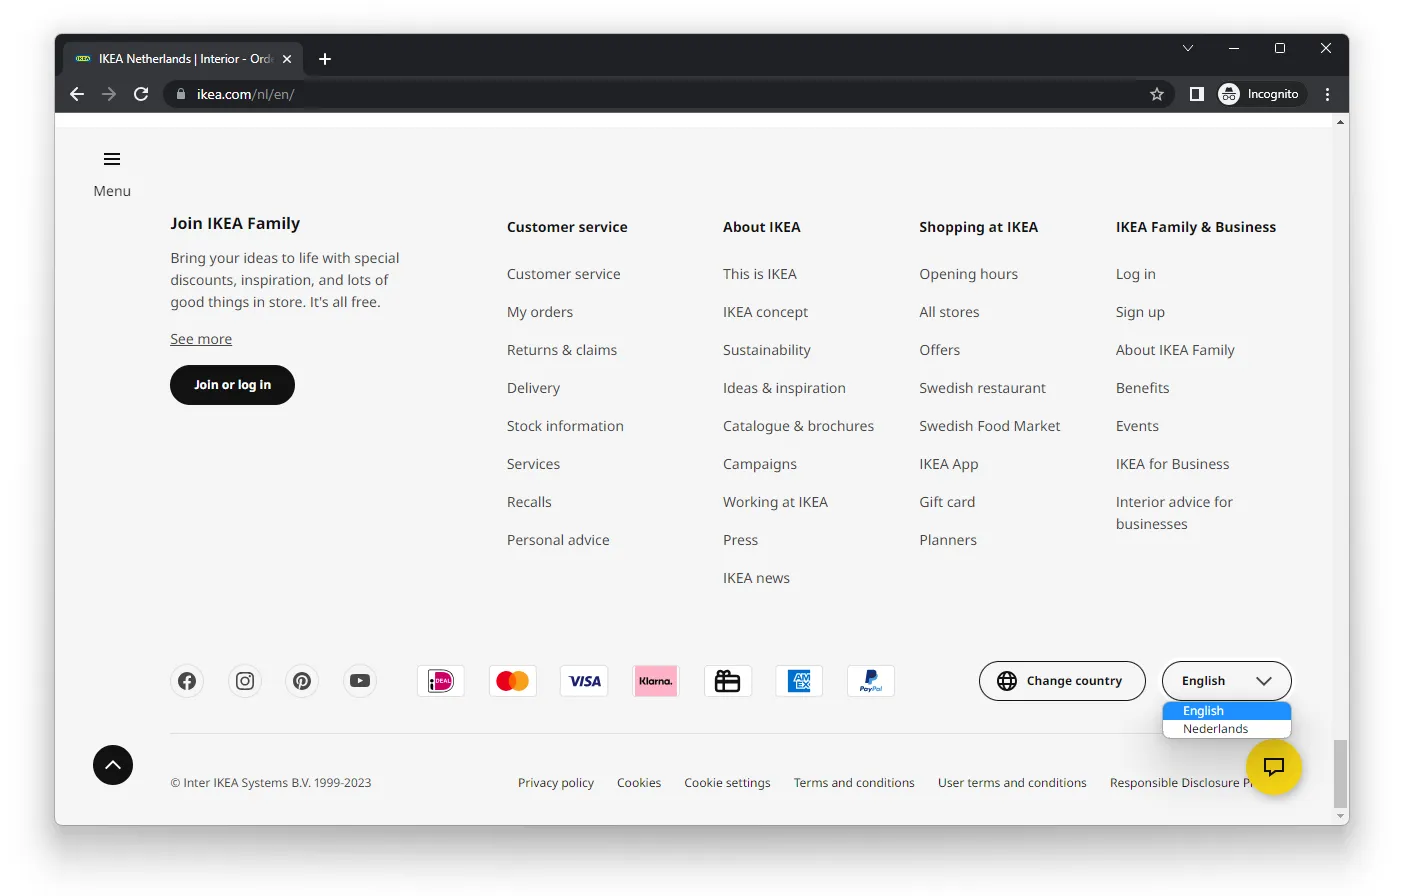Screen dimensions: 1408x896
Task: Open Working at IKEA link
Action: point(775,502)
